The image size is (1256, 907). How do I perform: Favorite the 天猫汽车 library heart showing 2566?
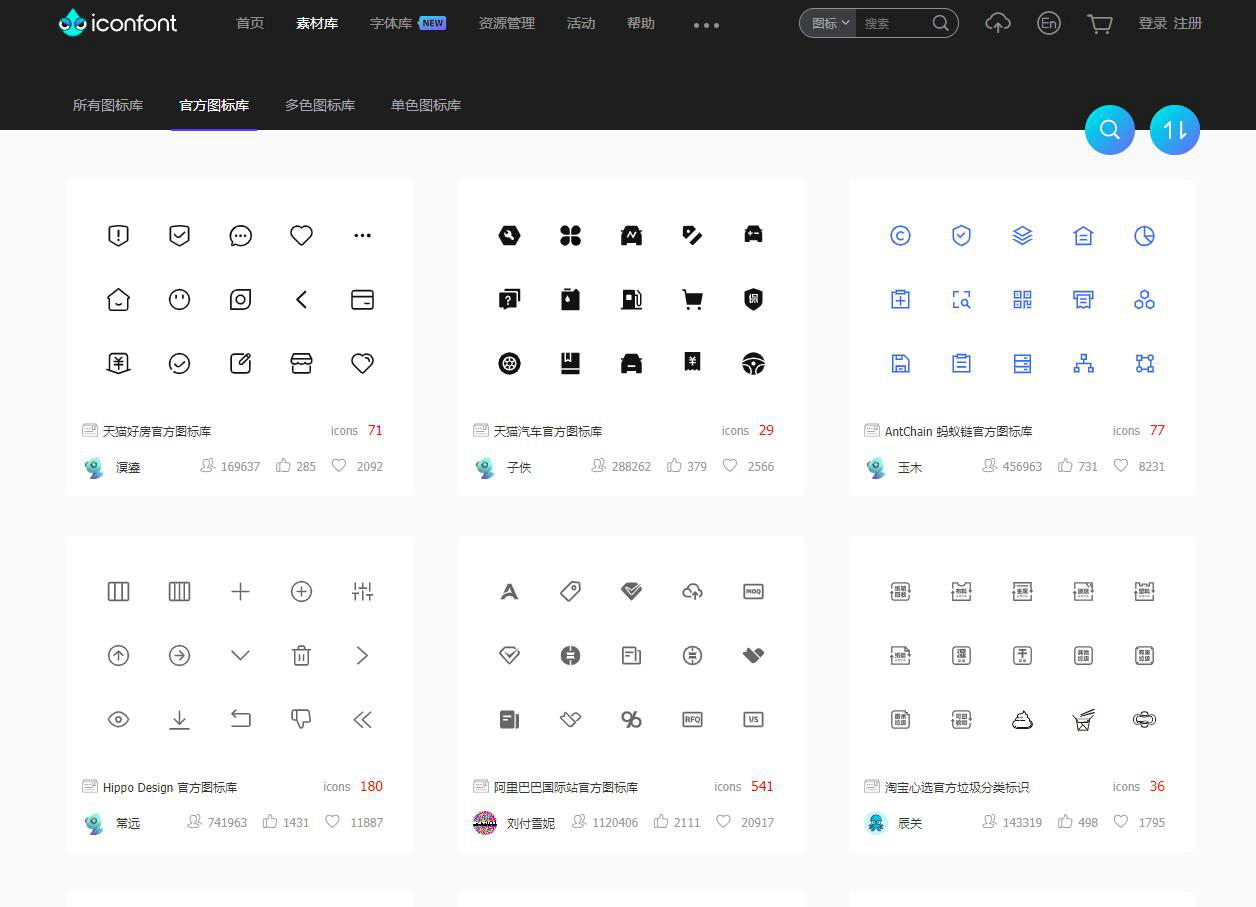[730, 465]
